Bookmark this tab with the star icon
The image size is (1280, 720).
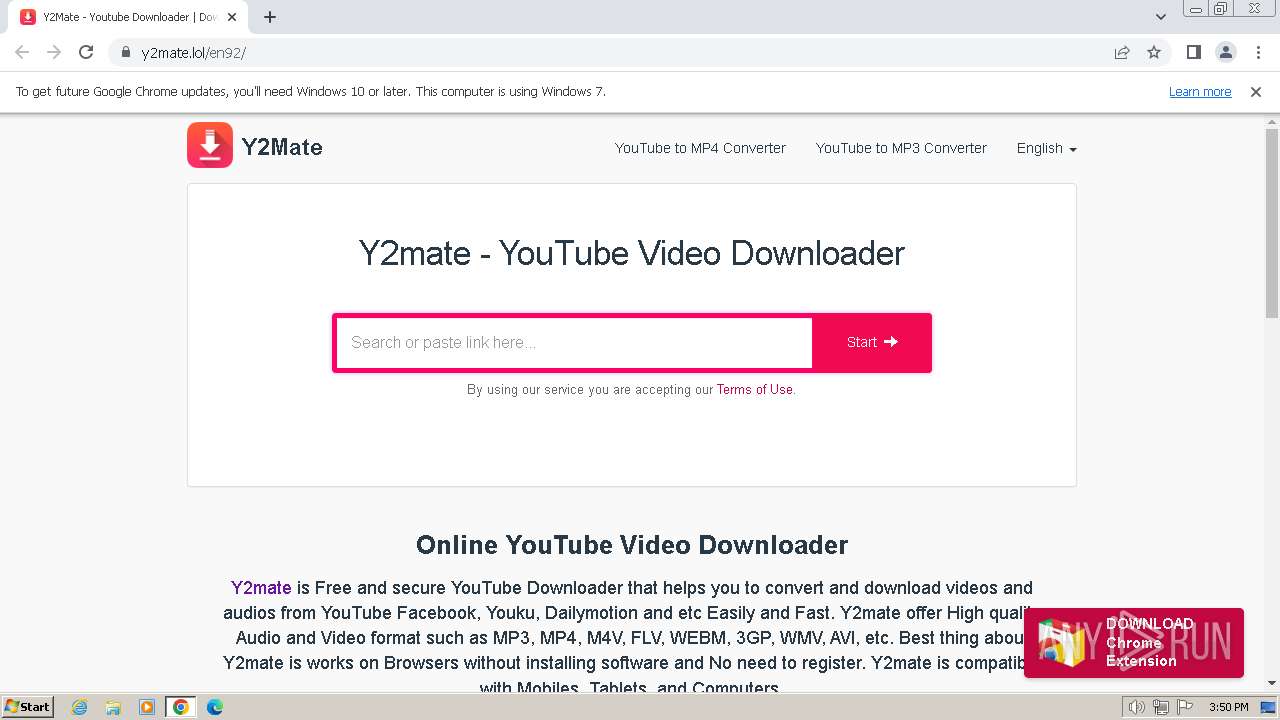click(x=1154, y=52)
